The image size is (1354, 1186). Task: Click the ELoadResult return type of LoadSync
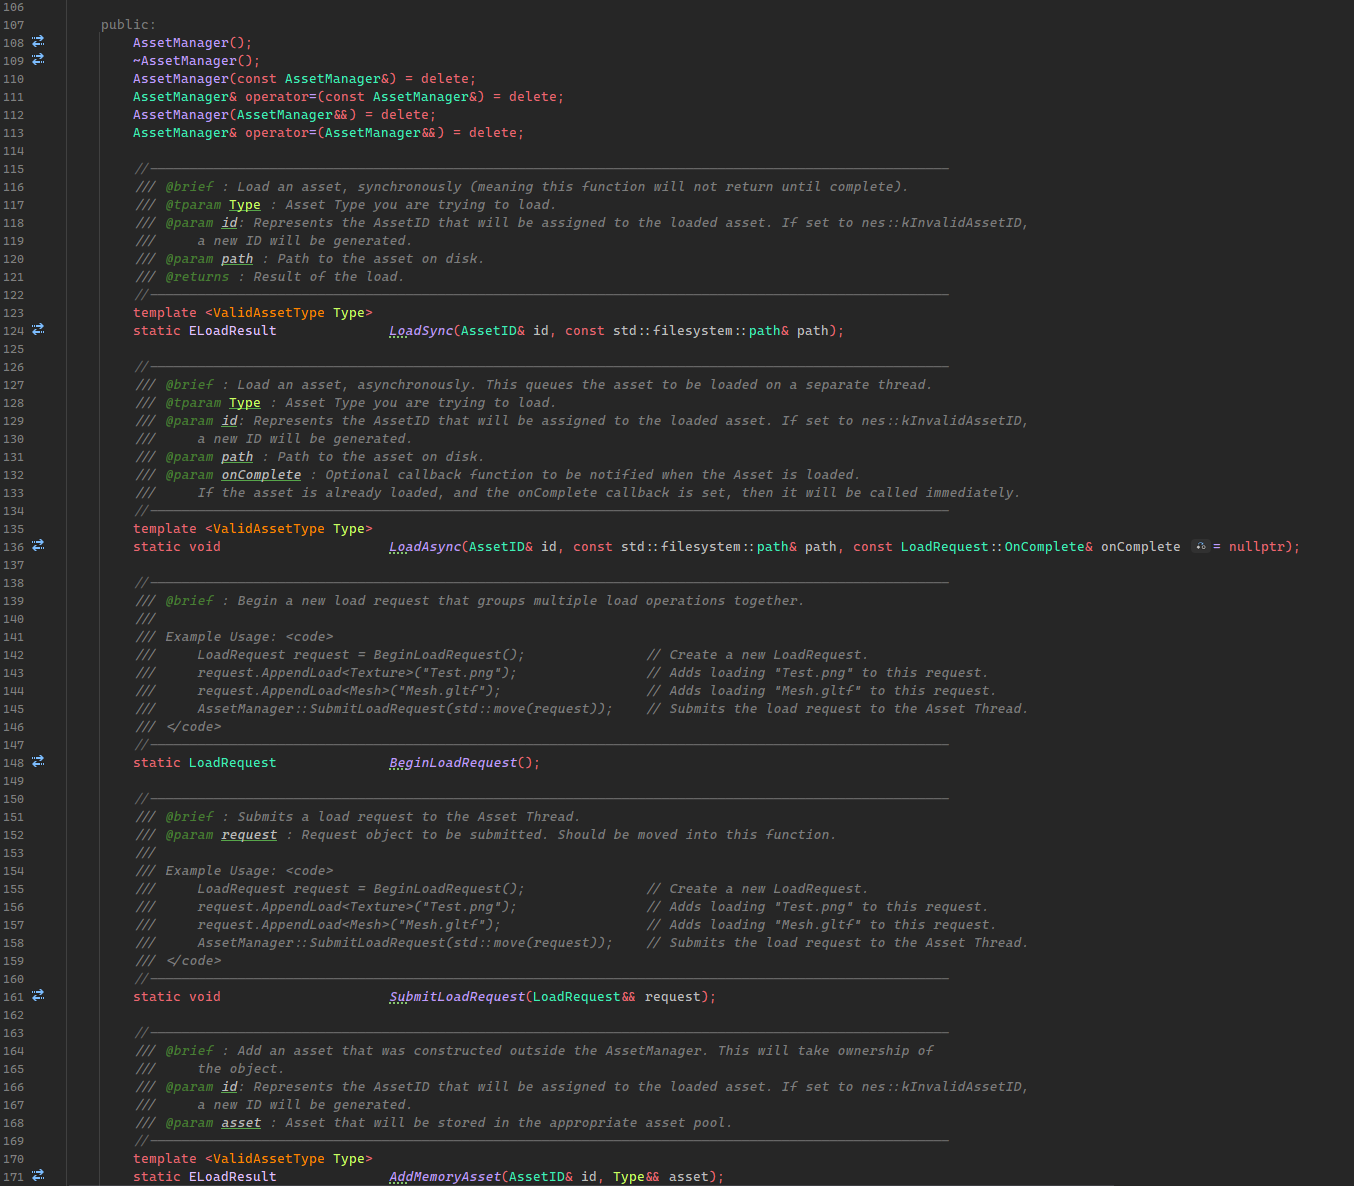pyautogui.click(x=232, y=331)
